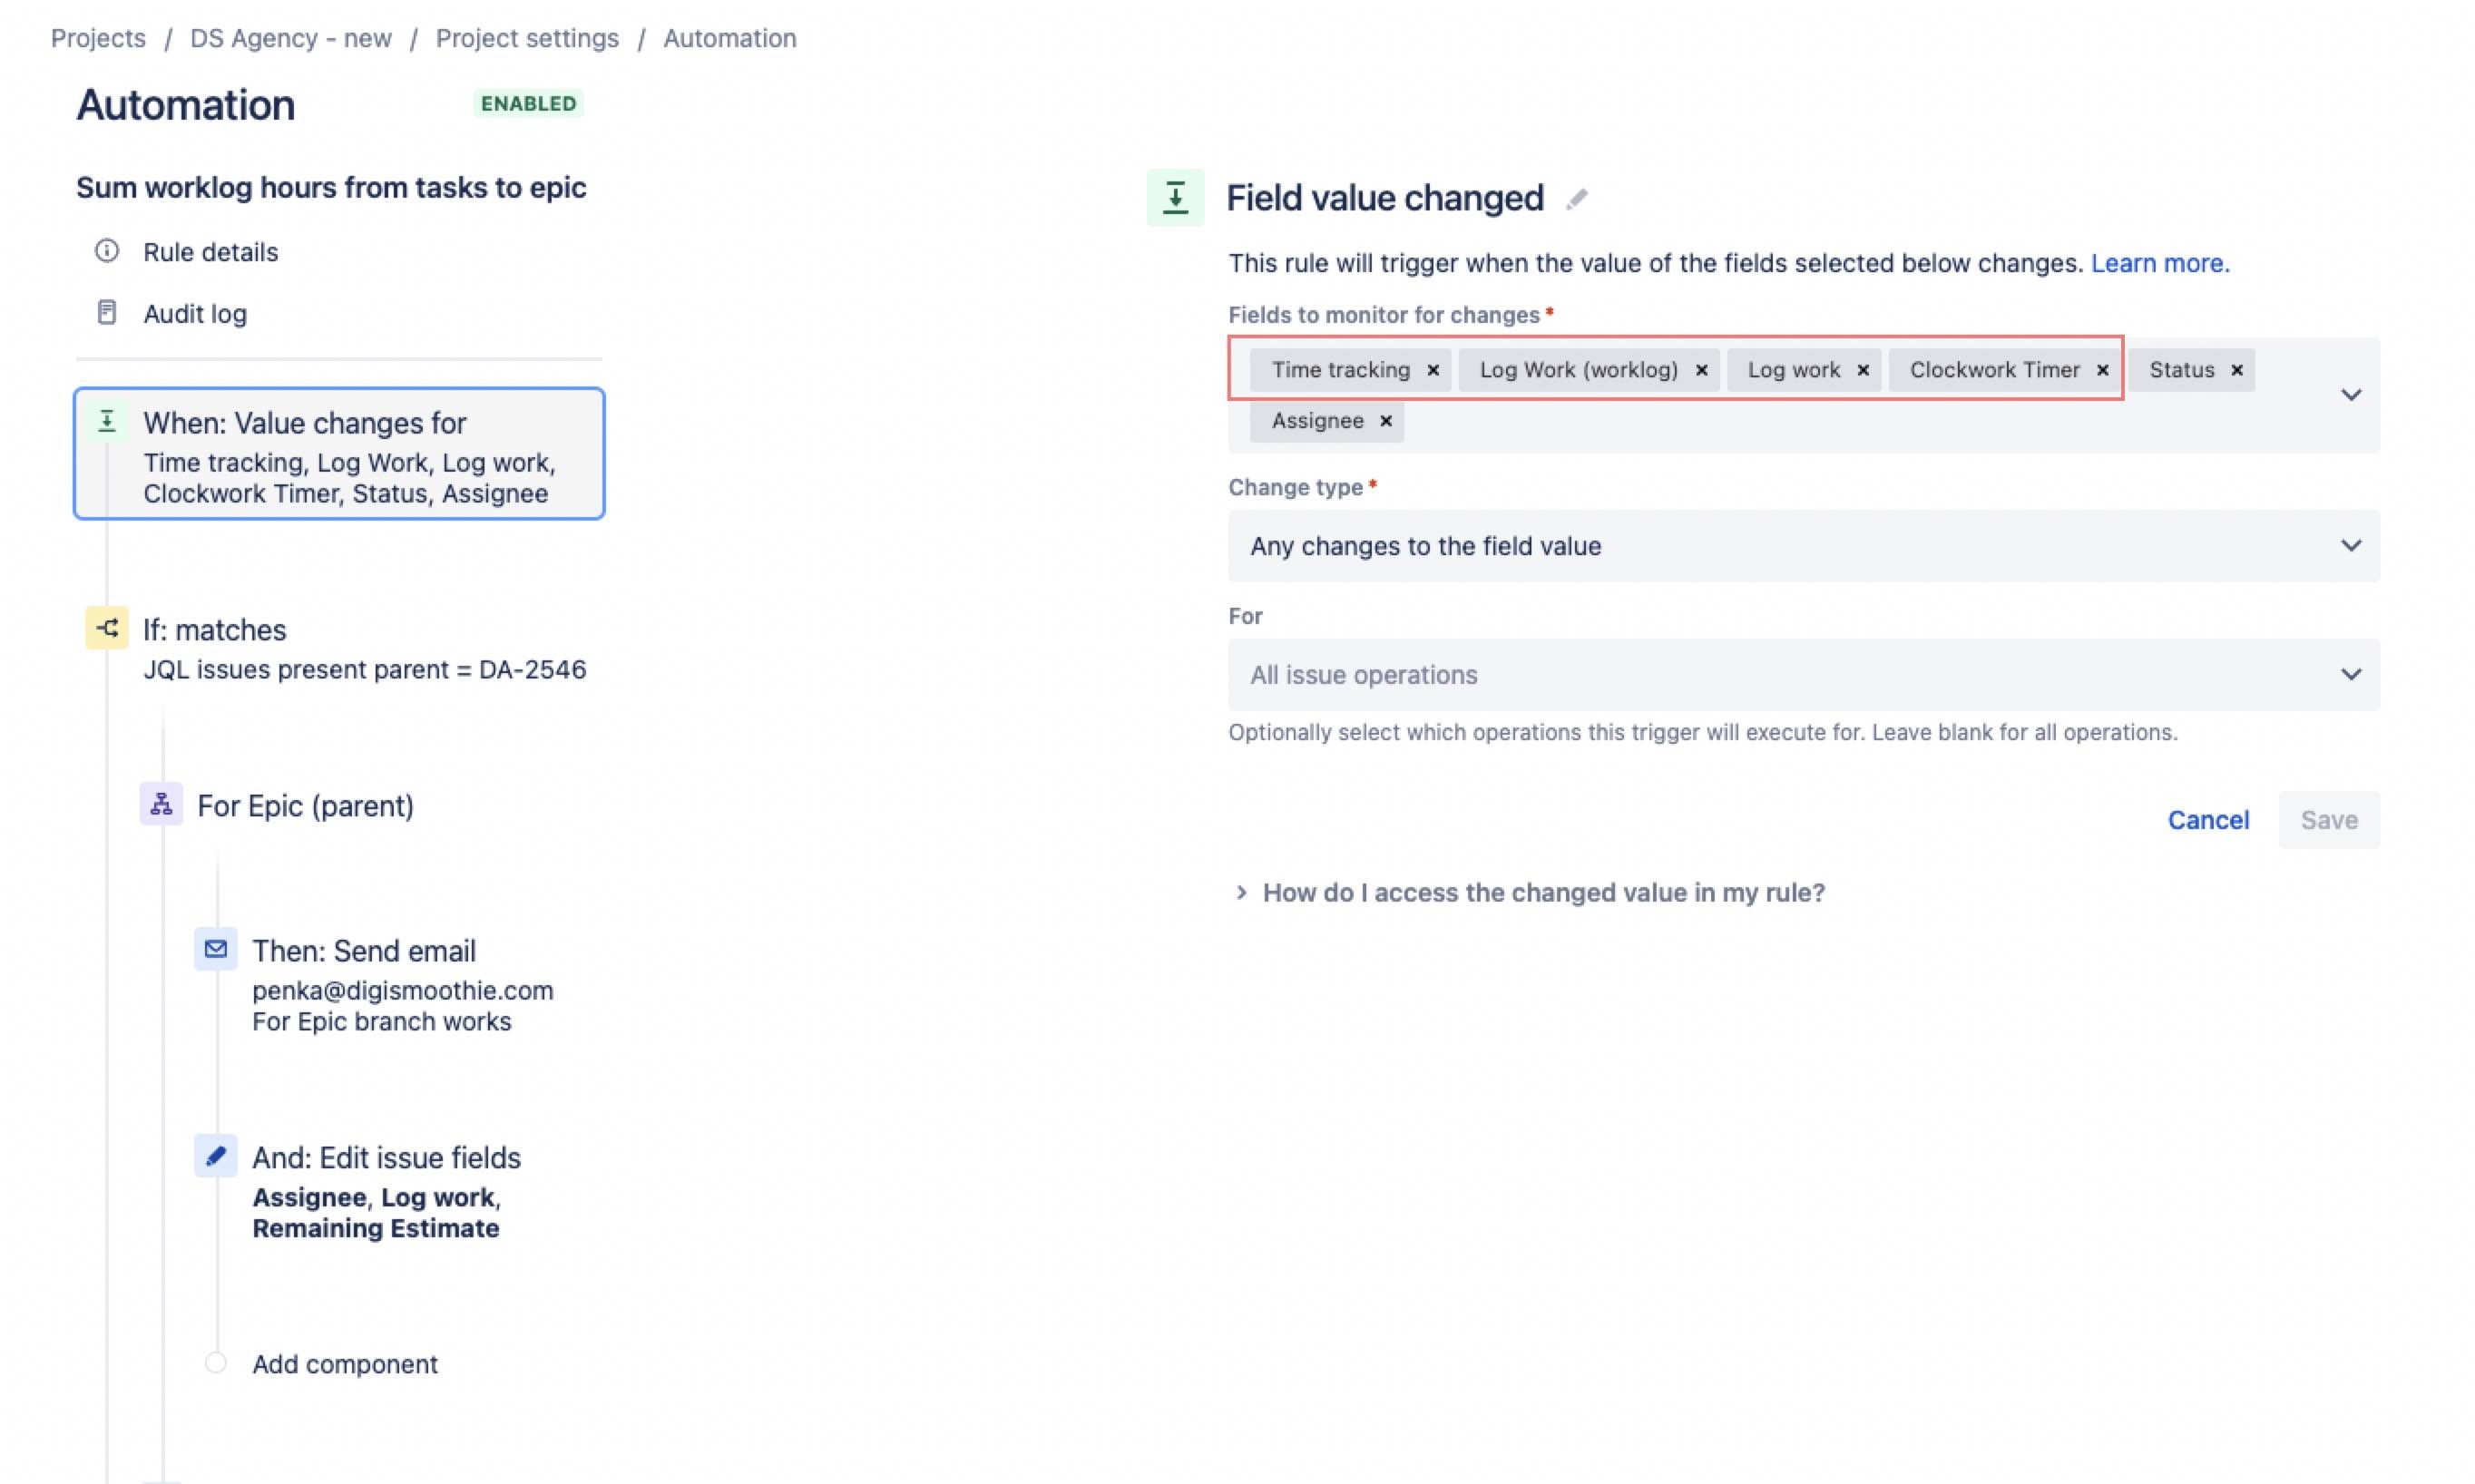Remove the Clockwork Timer field chip
This screenshot has width=2475, height=1484.
coord(2102,369)
